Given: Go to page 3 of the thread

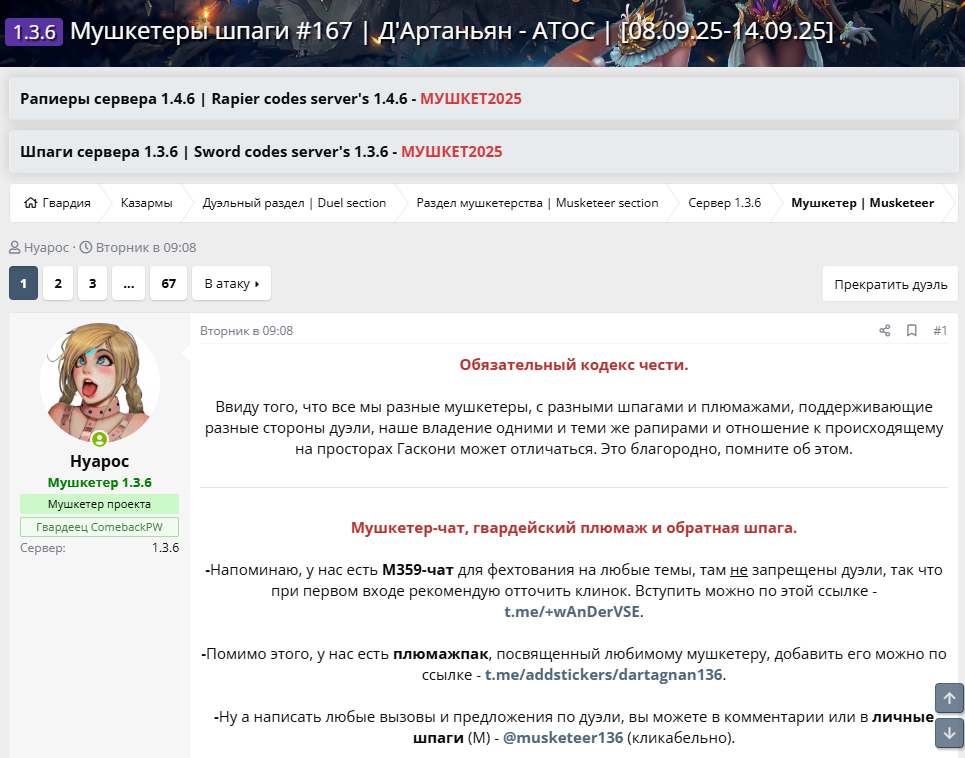Looking at the screenshot, I should pyautogui.click(x=92, y=284).
